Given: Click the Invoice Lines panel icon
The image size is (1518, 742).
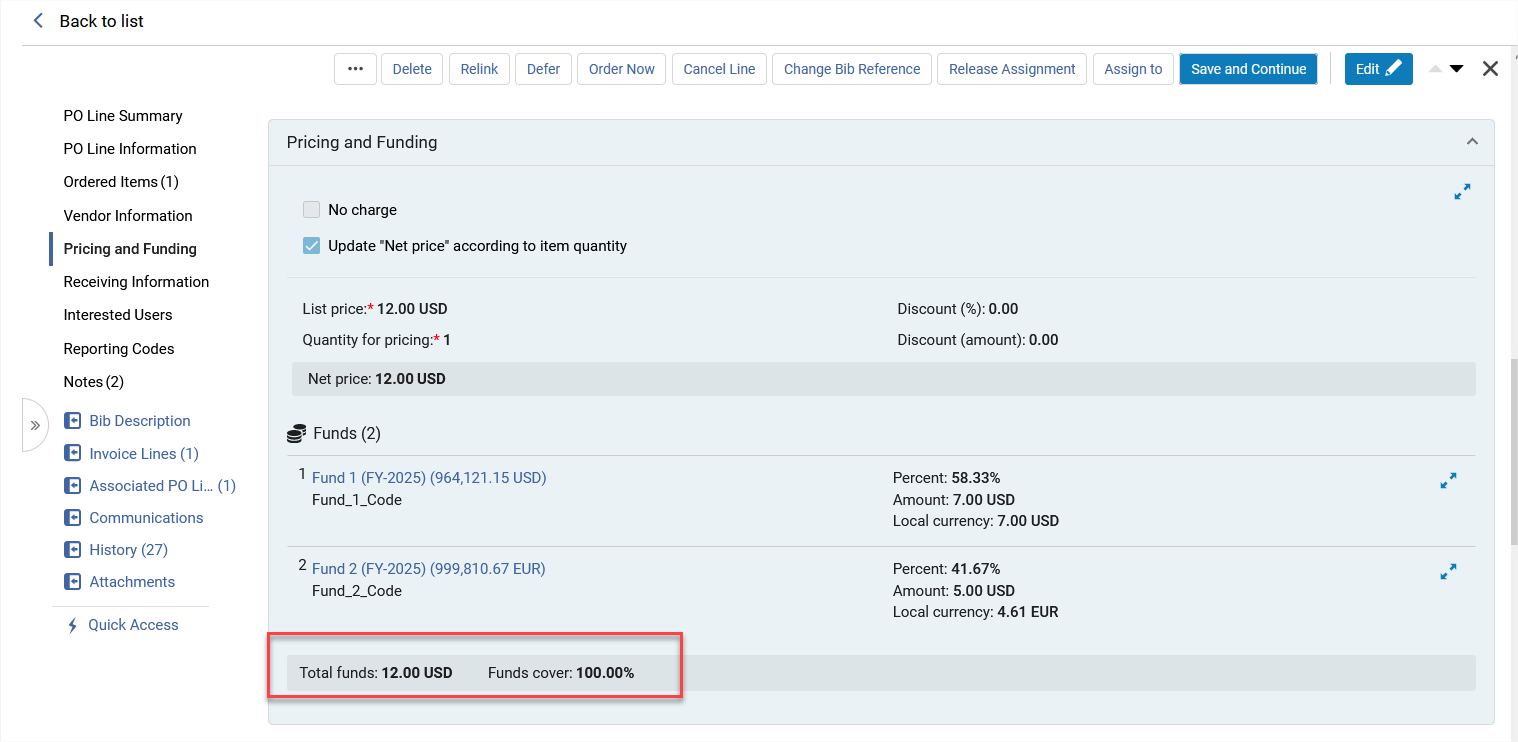Looking at the screenshot, I should point(72,453).
